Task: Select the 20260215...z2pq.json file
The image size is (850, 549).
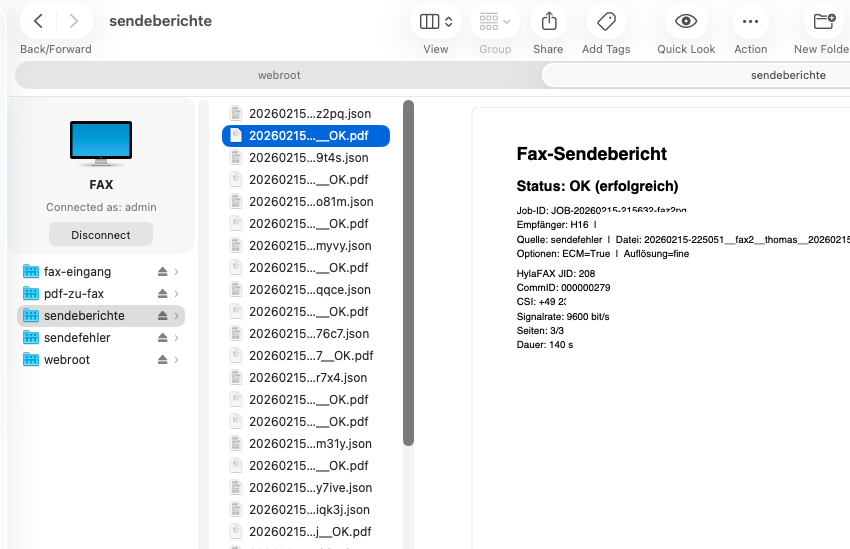Action: click(309, 114)
